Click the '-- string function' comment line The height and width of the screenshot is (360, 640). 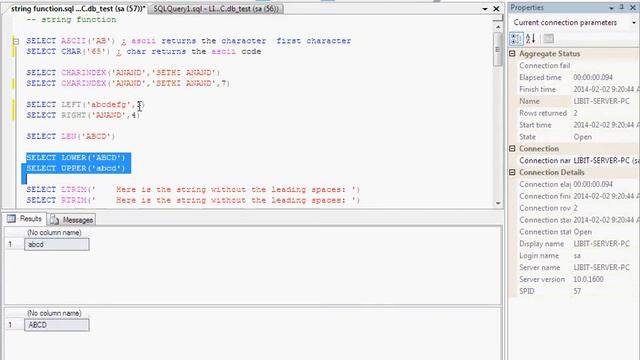pyautogui.click(x=71, y=20)
